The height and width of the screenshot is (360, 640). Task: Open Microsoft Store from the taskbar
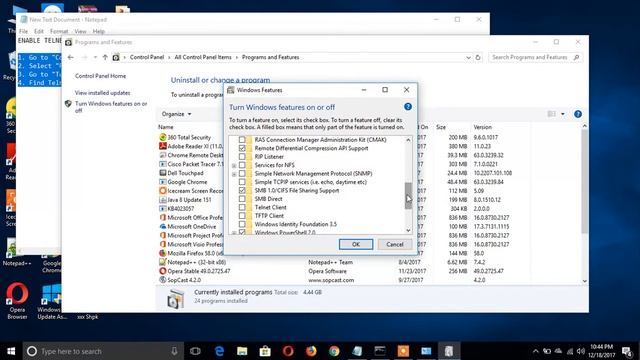(265, 351)
